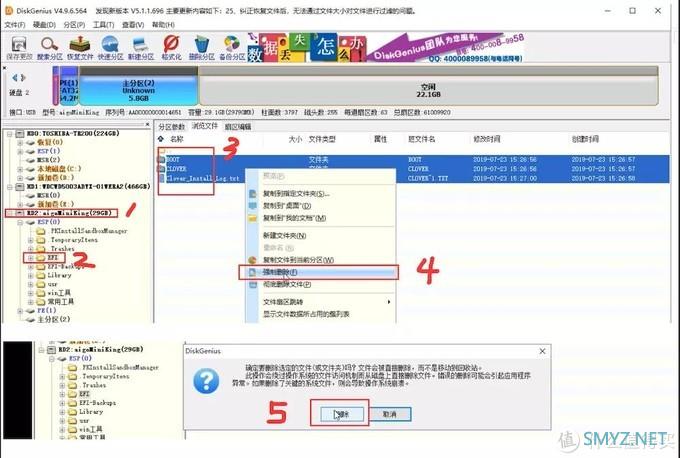Collapse the HD0:TOSHIBA-TR200 disk node
This screenshot has width=680, height=458.
tap(10, 134)
